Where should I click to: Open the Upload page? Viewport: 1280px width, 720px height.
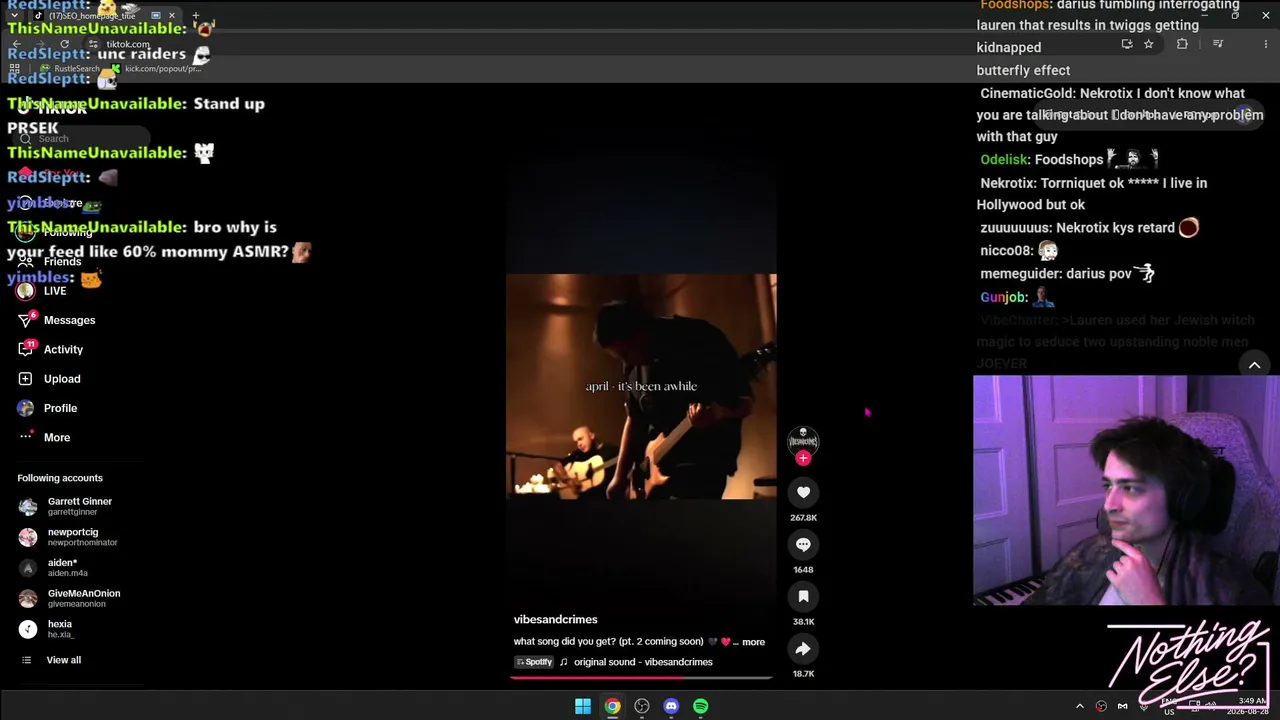[x=62, y=379]
